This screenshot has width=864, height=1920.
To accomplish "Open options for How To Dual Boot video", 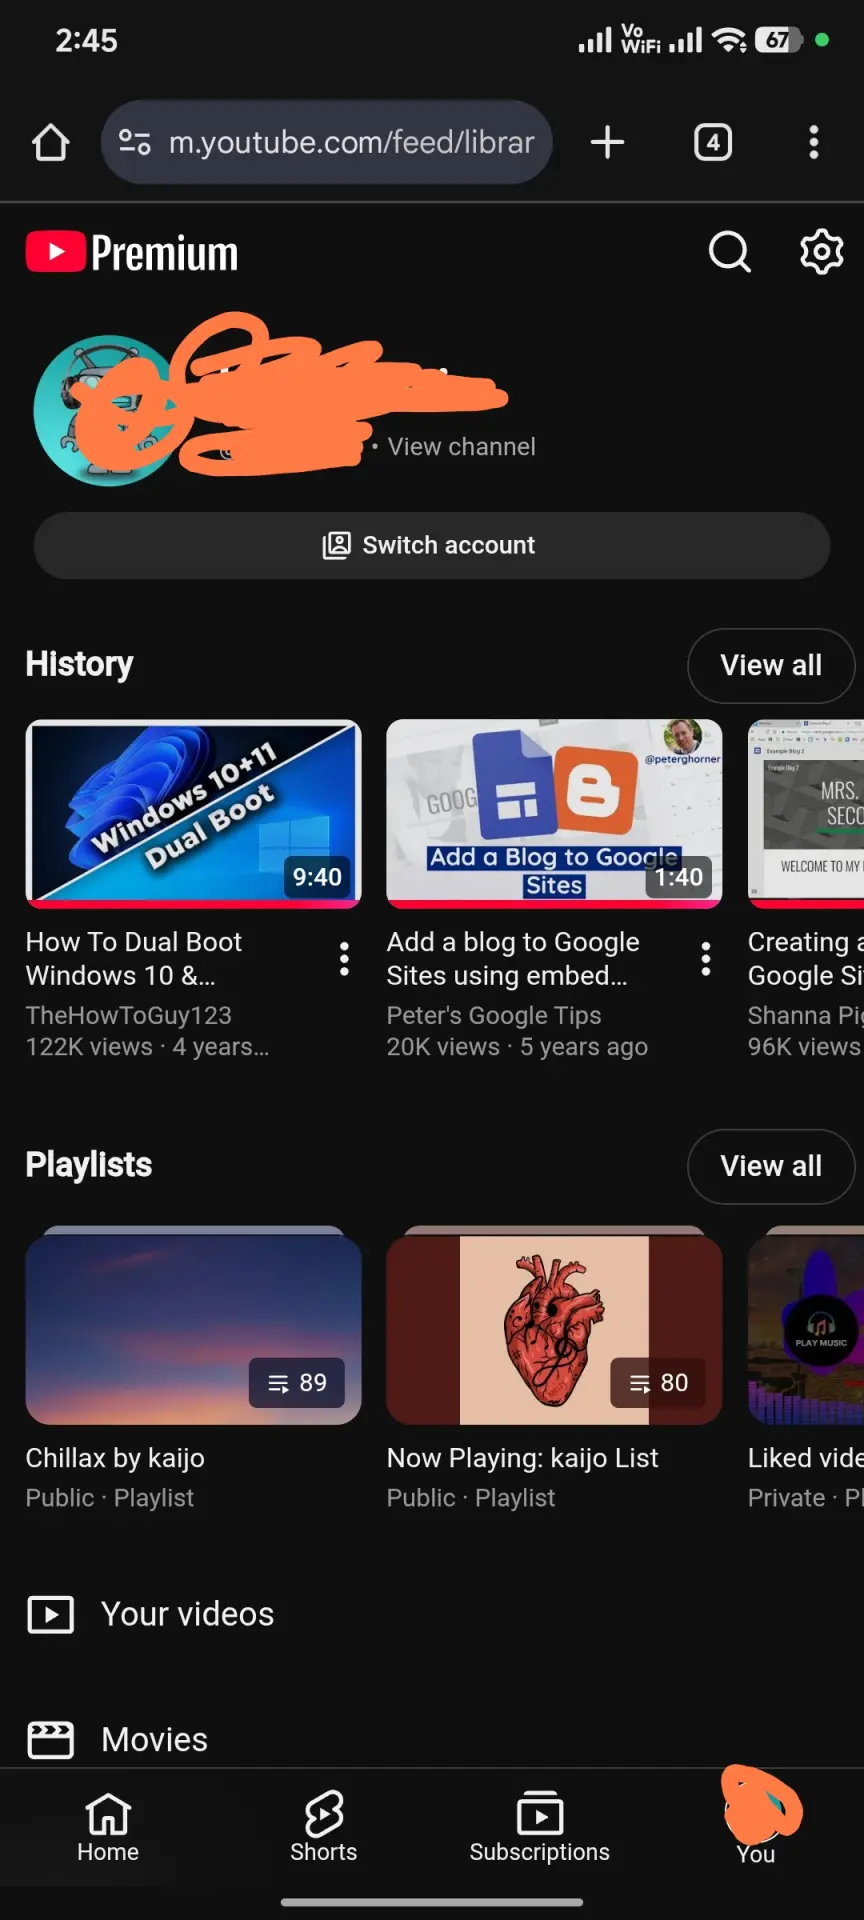I will (344, 959).
